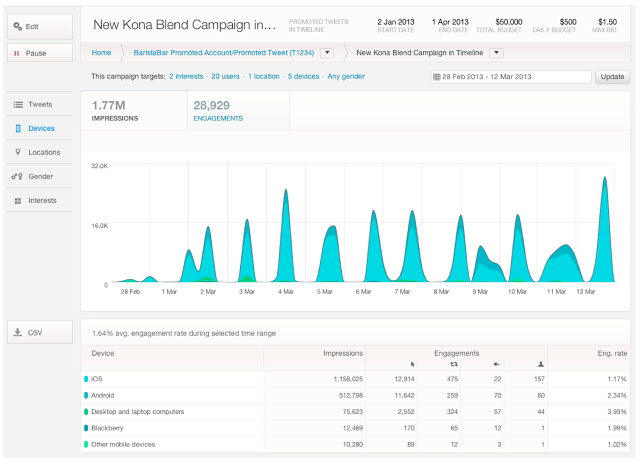Click the Edit campaign button
The image size is (640, 464).
click(40, 25)
